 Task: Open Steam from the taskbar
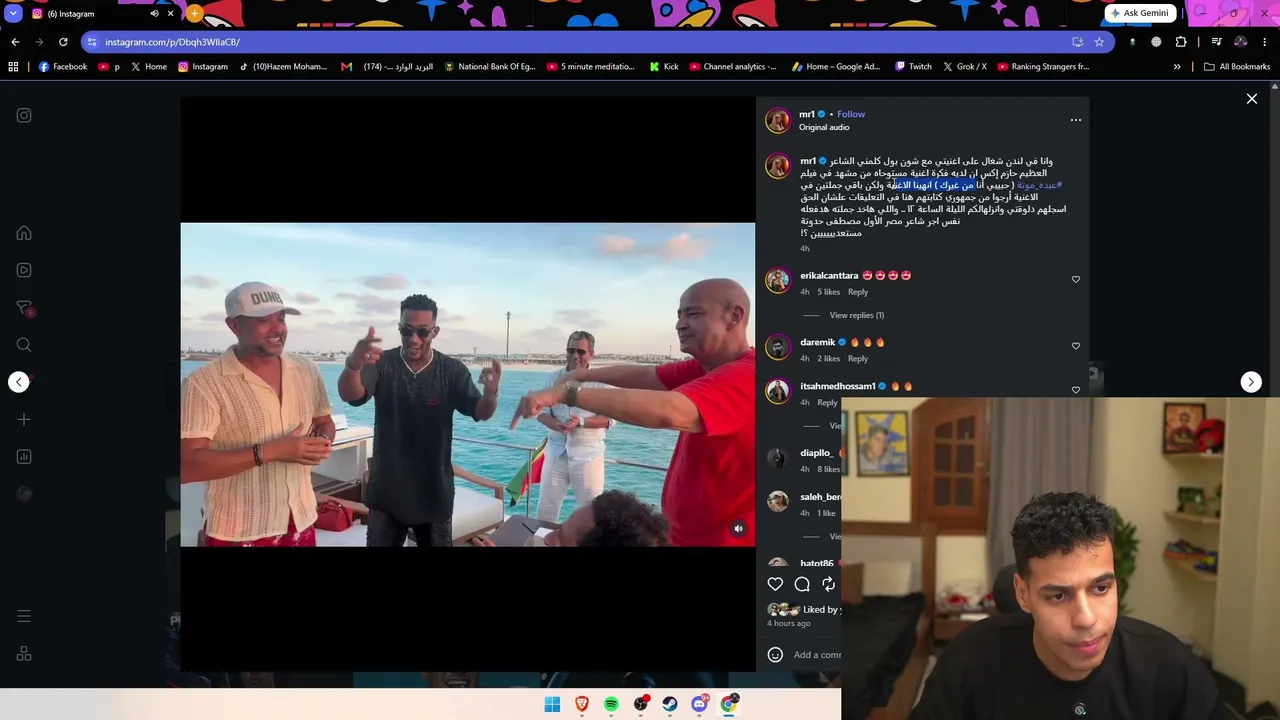[670, 704]
